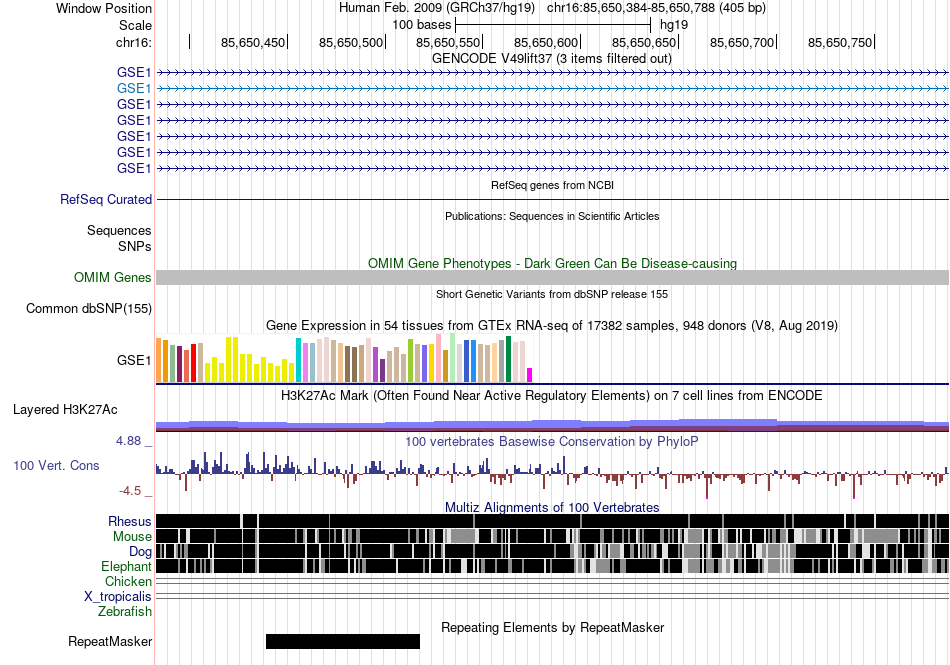Click the purple H3K27Ac signal band
This screenshot has height=665, width=950.
coord(553,425)
